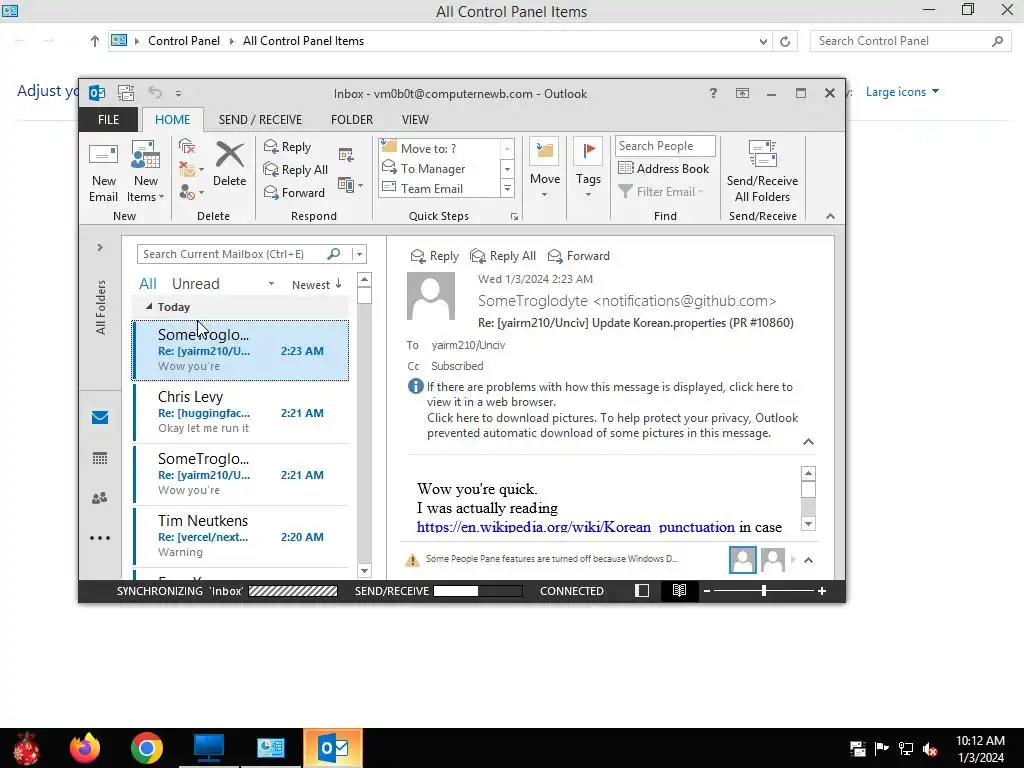Open the Address Book
Screen dimensions: 1024x768
pyautogui.click(x=664, y=168)
